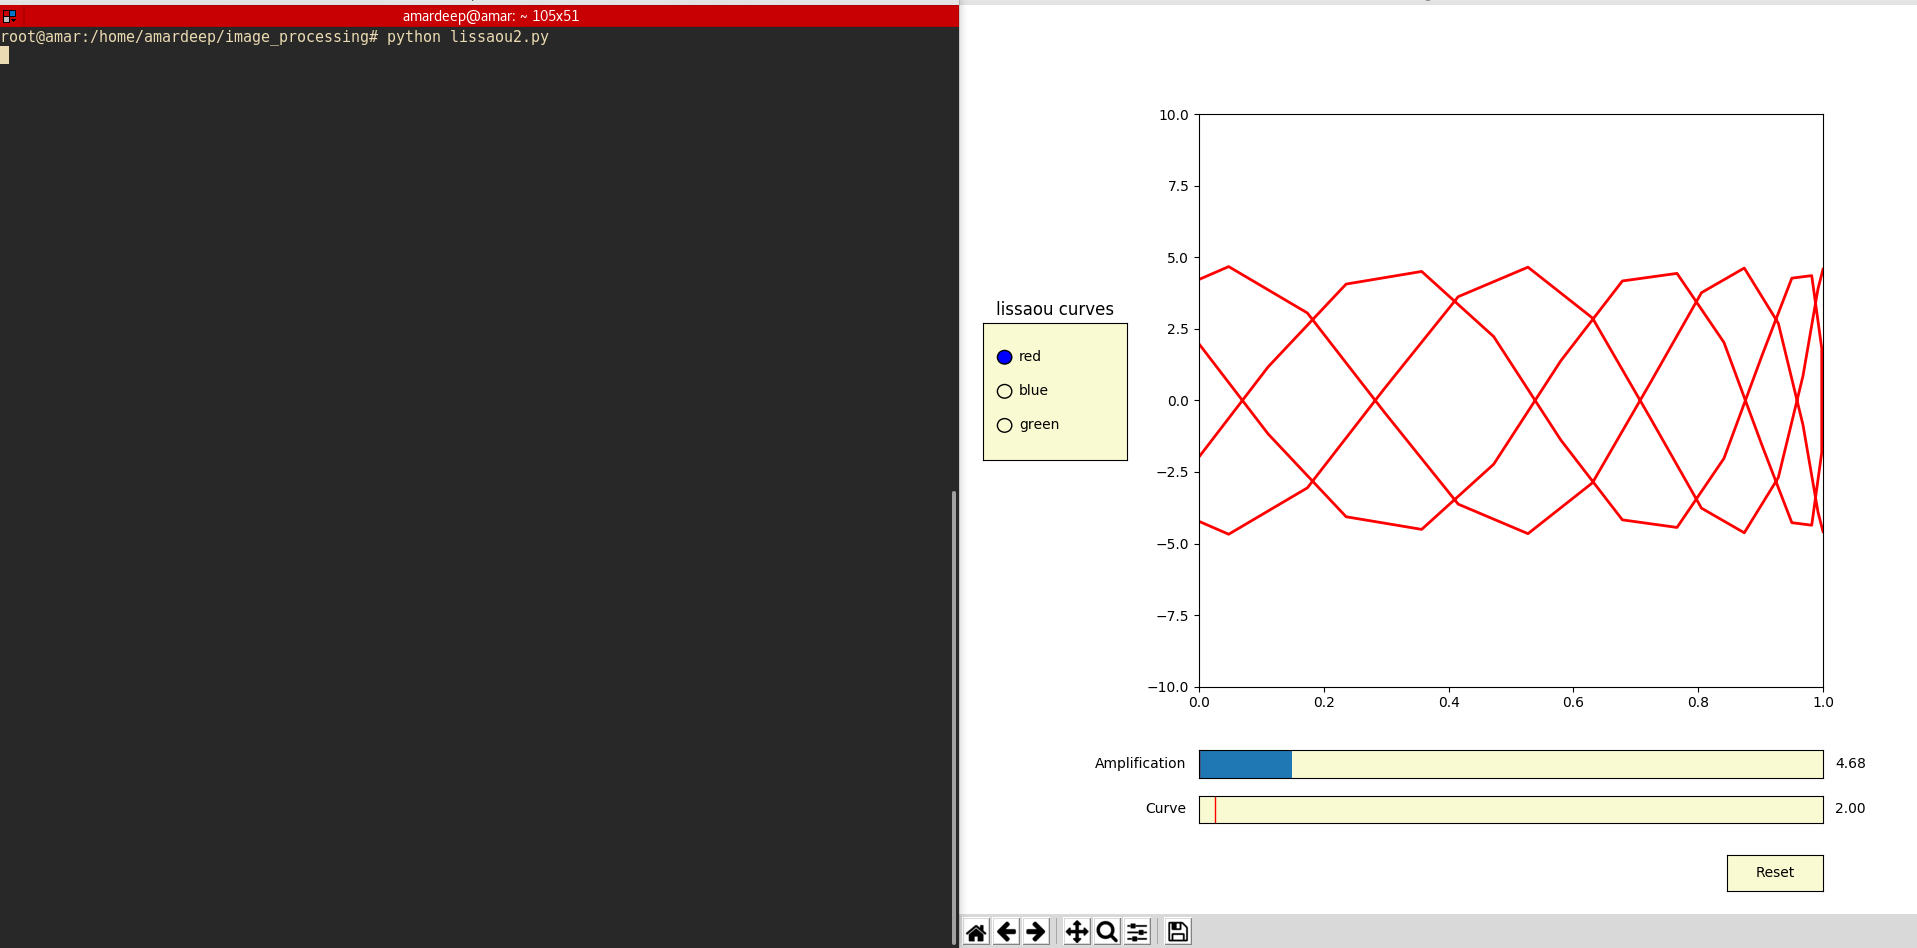Click the Curve value 2.00
This screenshot has height=948, width=1917.
tap(1850, 808)
